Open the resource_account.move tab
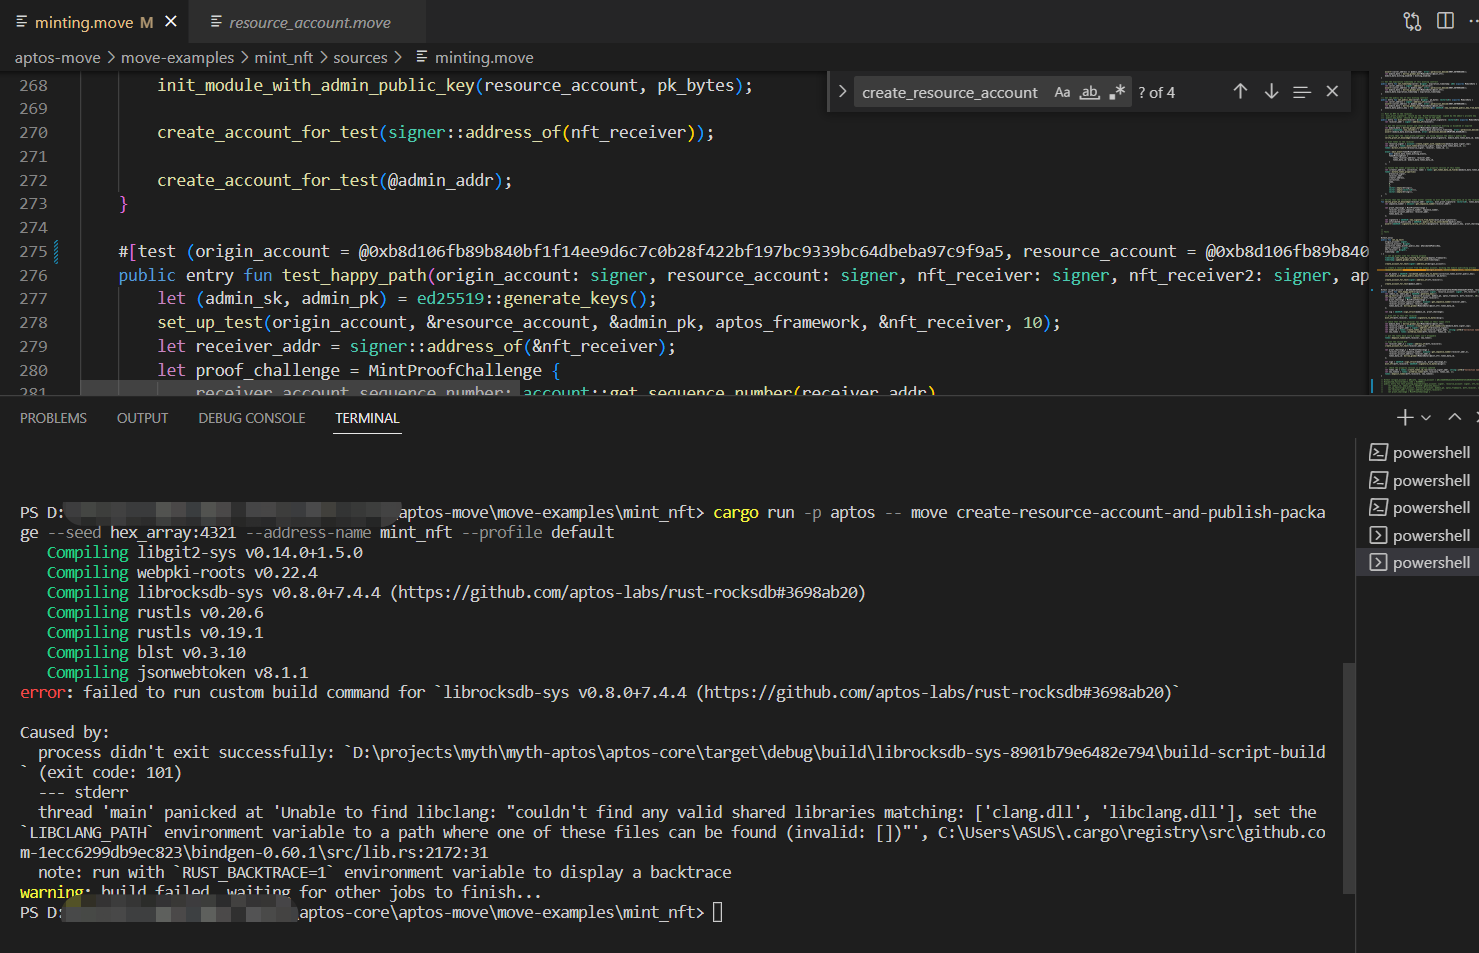This screenshot has width=1479, height=953. point(309,22)
